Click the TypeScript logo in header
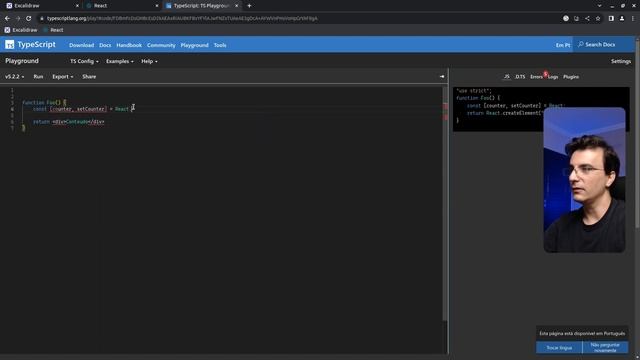This screenshot has width=640, height=360. pos(30,44)
